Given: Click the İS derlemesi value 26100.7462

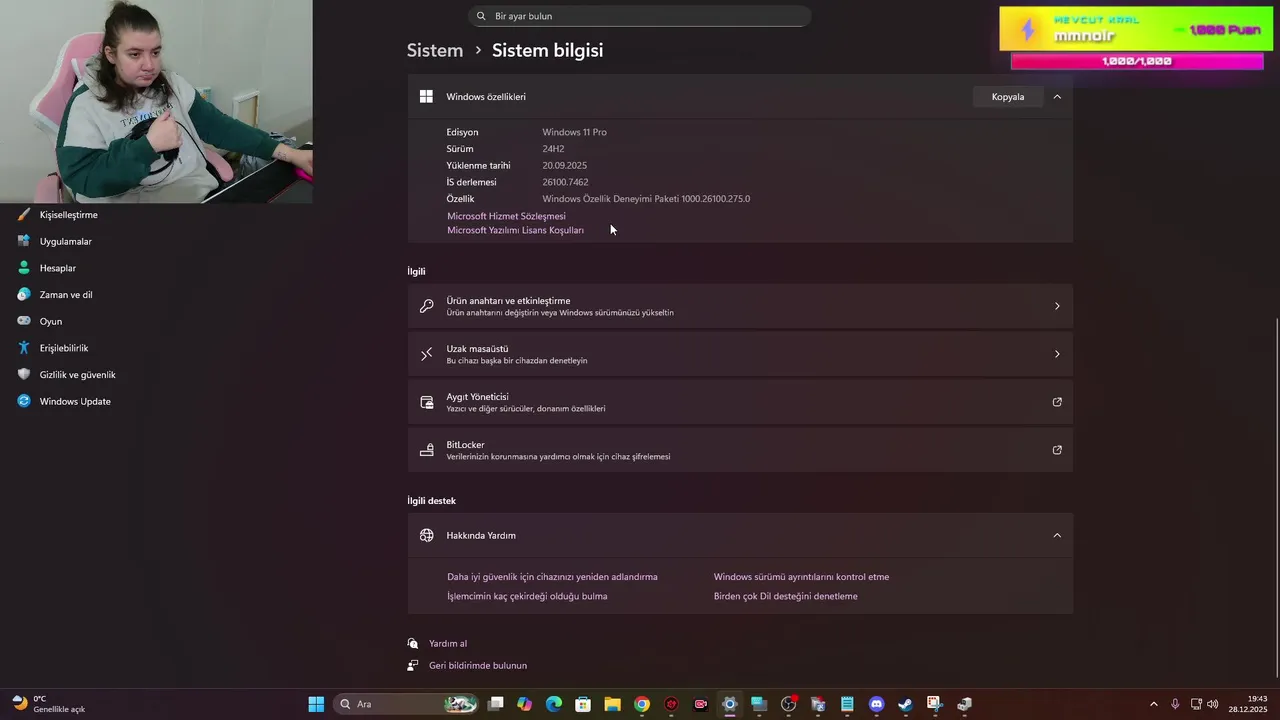Looking at the screenshot, I should (x=565, y=182).
